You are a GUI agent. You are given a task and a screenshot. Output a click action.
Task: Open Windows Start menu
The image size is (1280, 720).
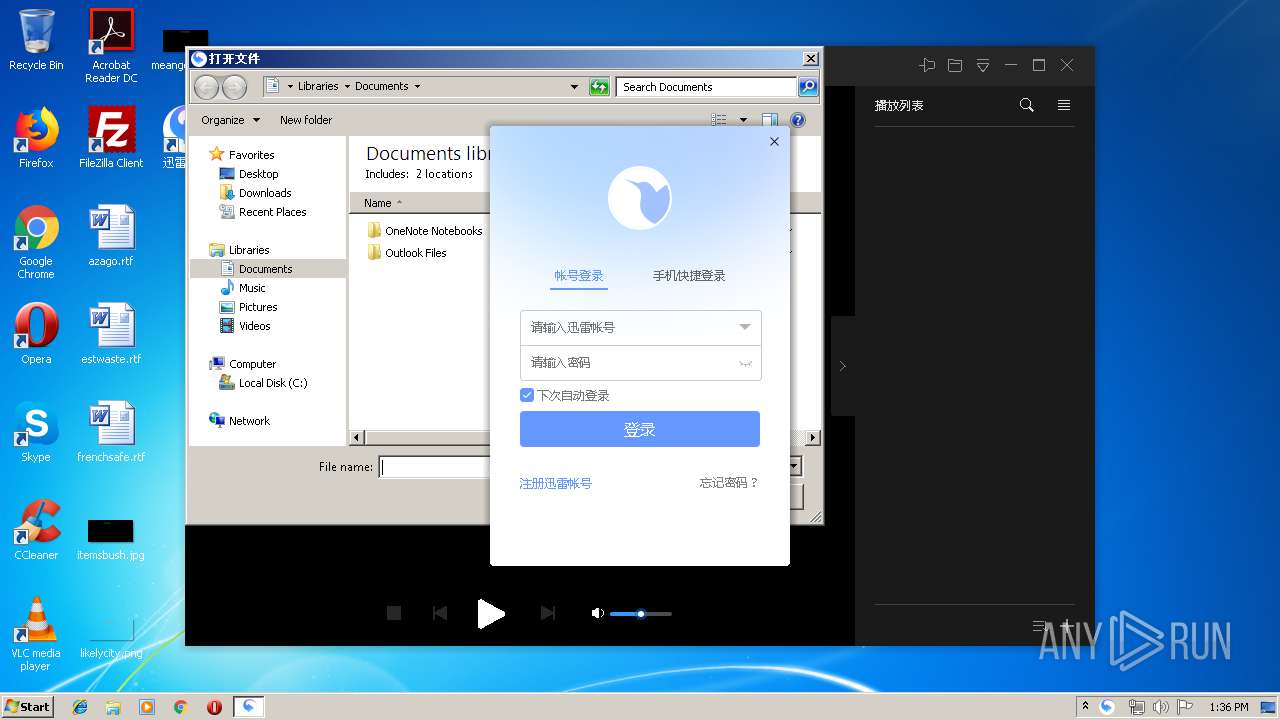coord(28,706)
